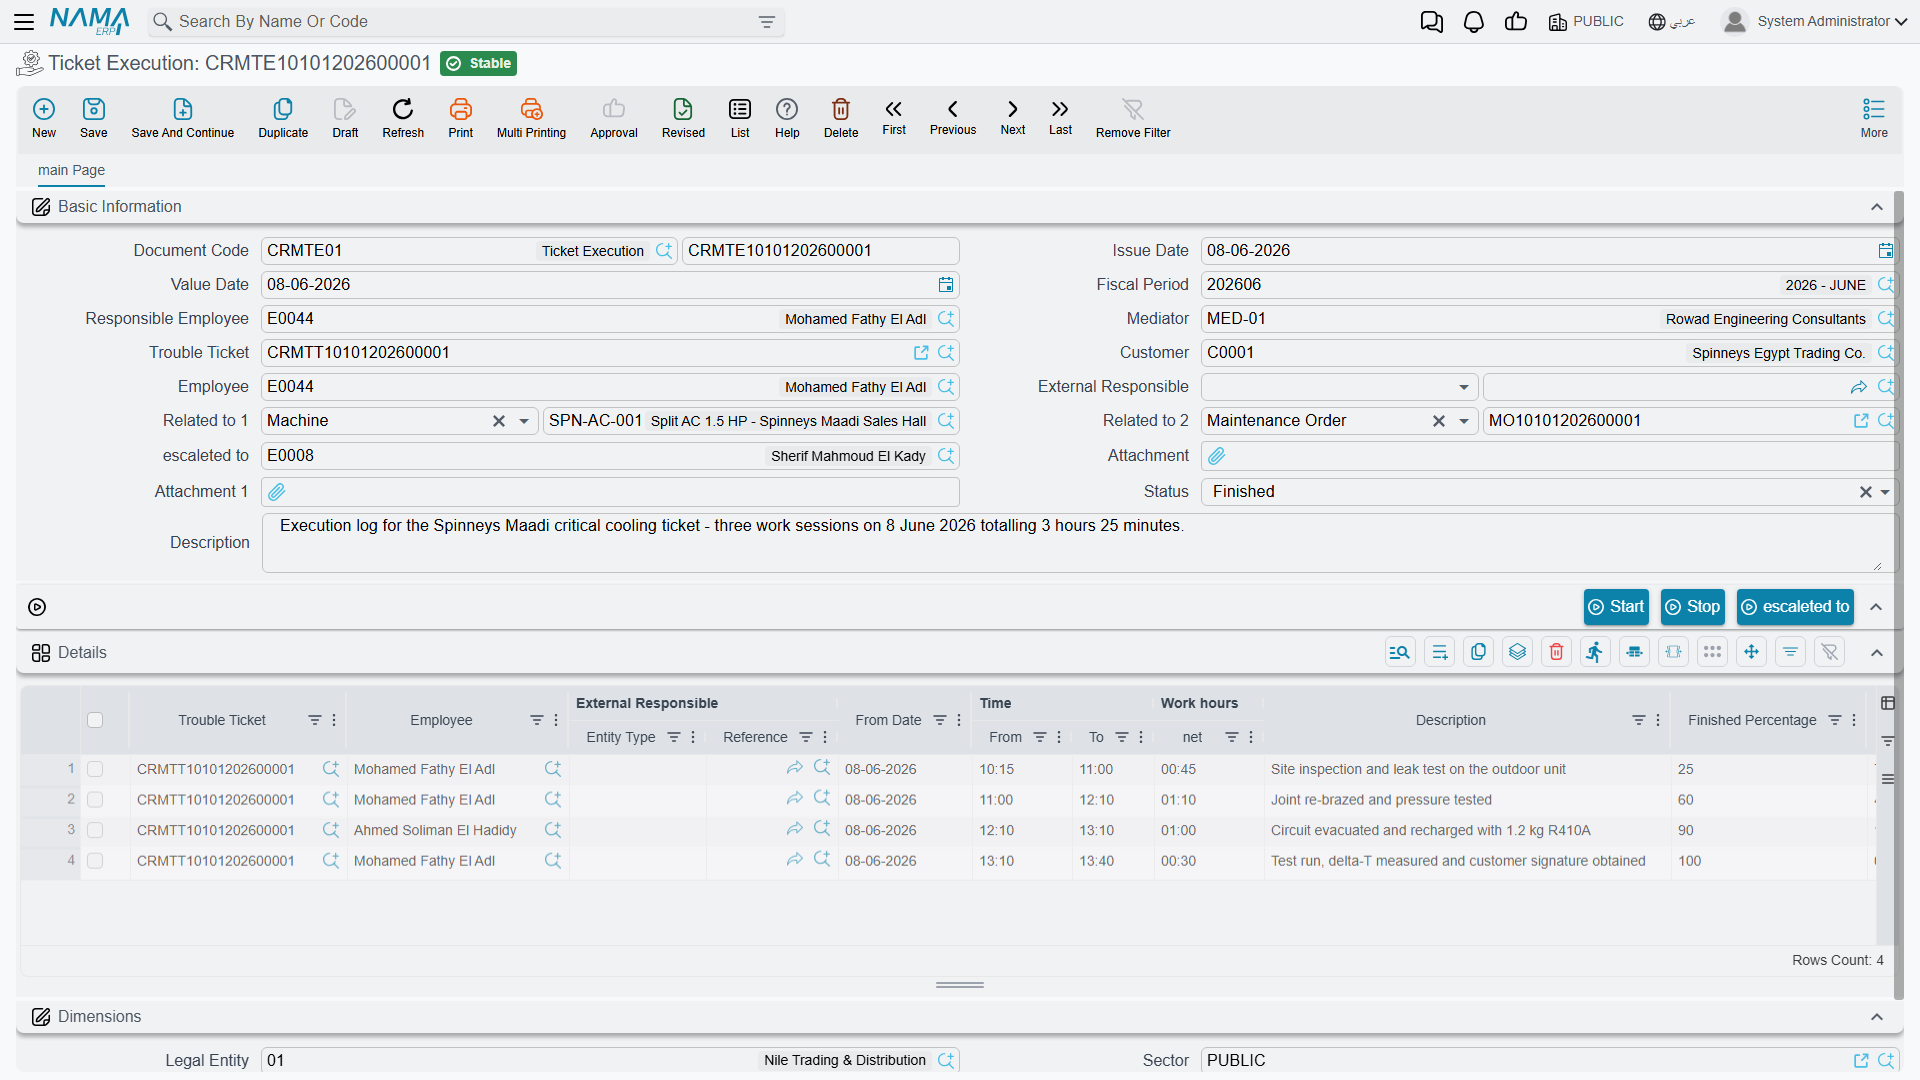Select row 1 checkbox in Details
This screenshot has height=1080, width=1920.
pyautogui.click(x=95, y=769)
